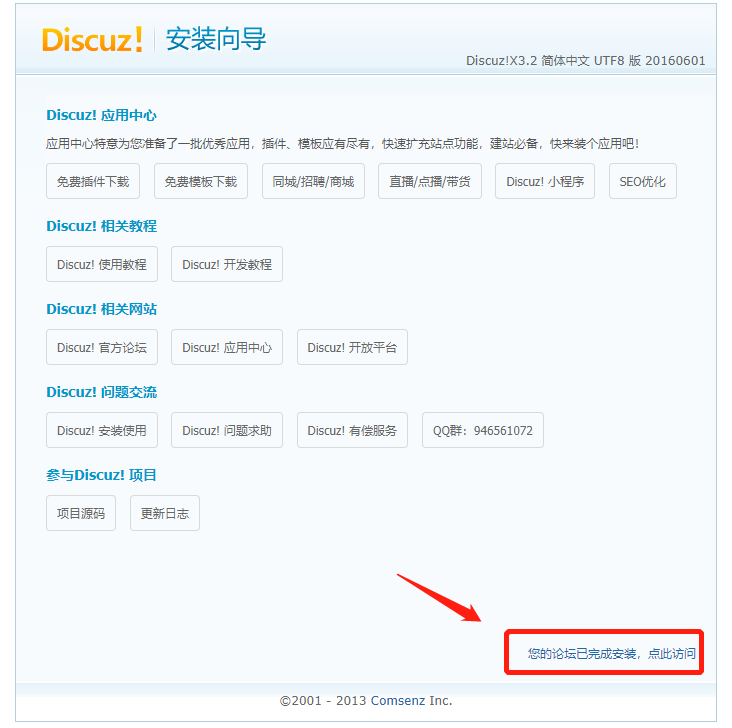View 更新日志 button
The image size is (732, 728).
[165, 513]
